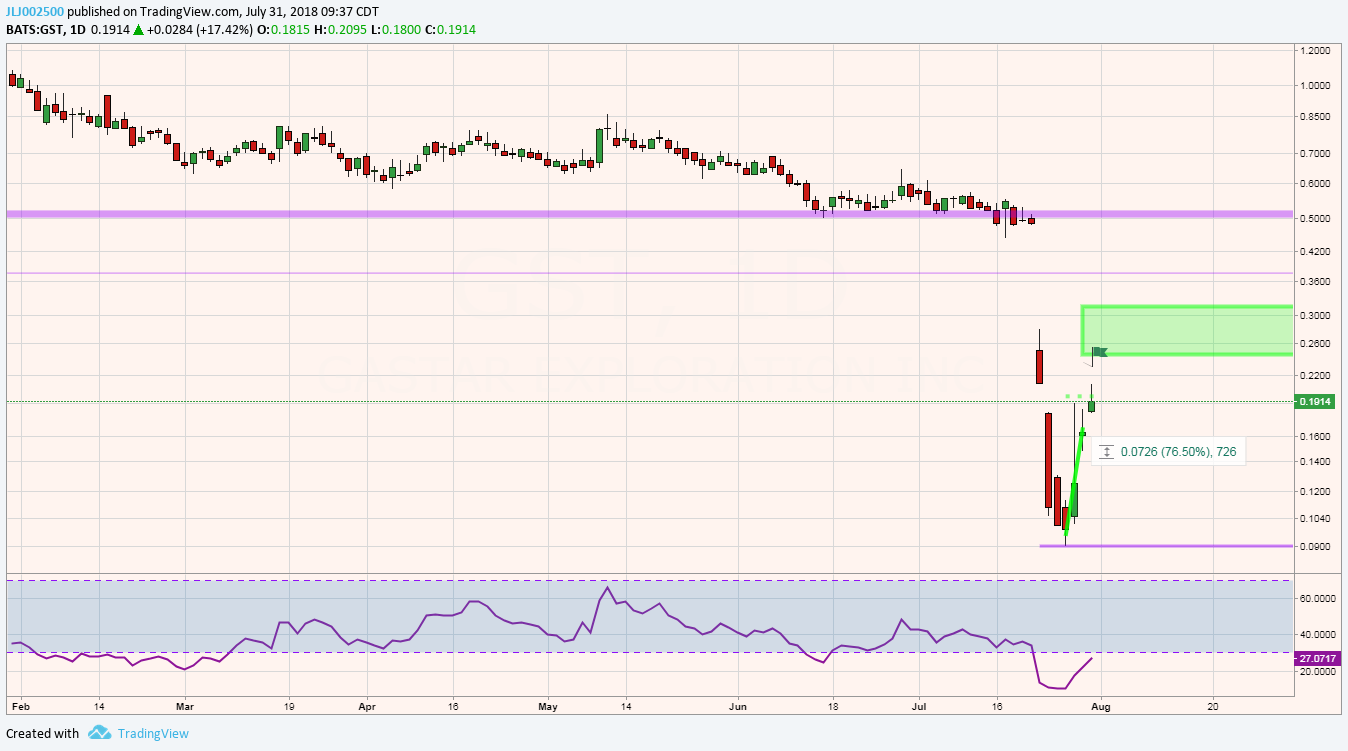
Task: Click the 60.0000 RSI axis label
Action: point(1318,598)
